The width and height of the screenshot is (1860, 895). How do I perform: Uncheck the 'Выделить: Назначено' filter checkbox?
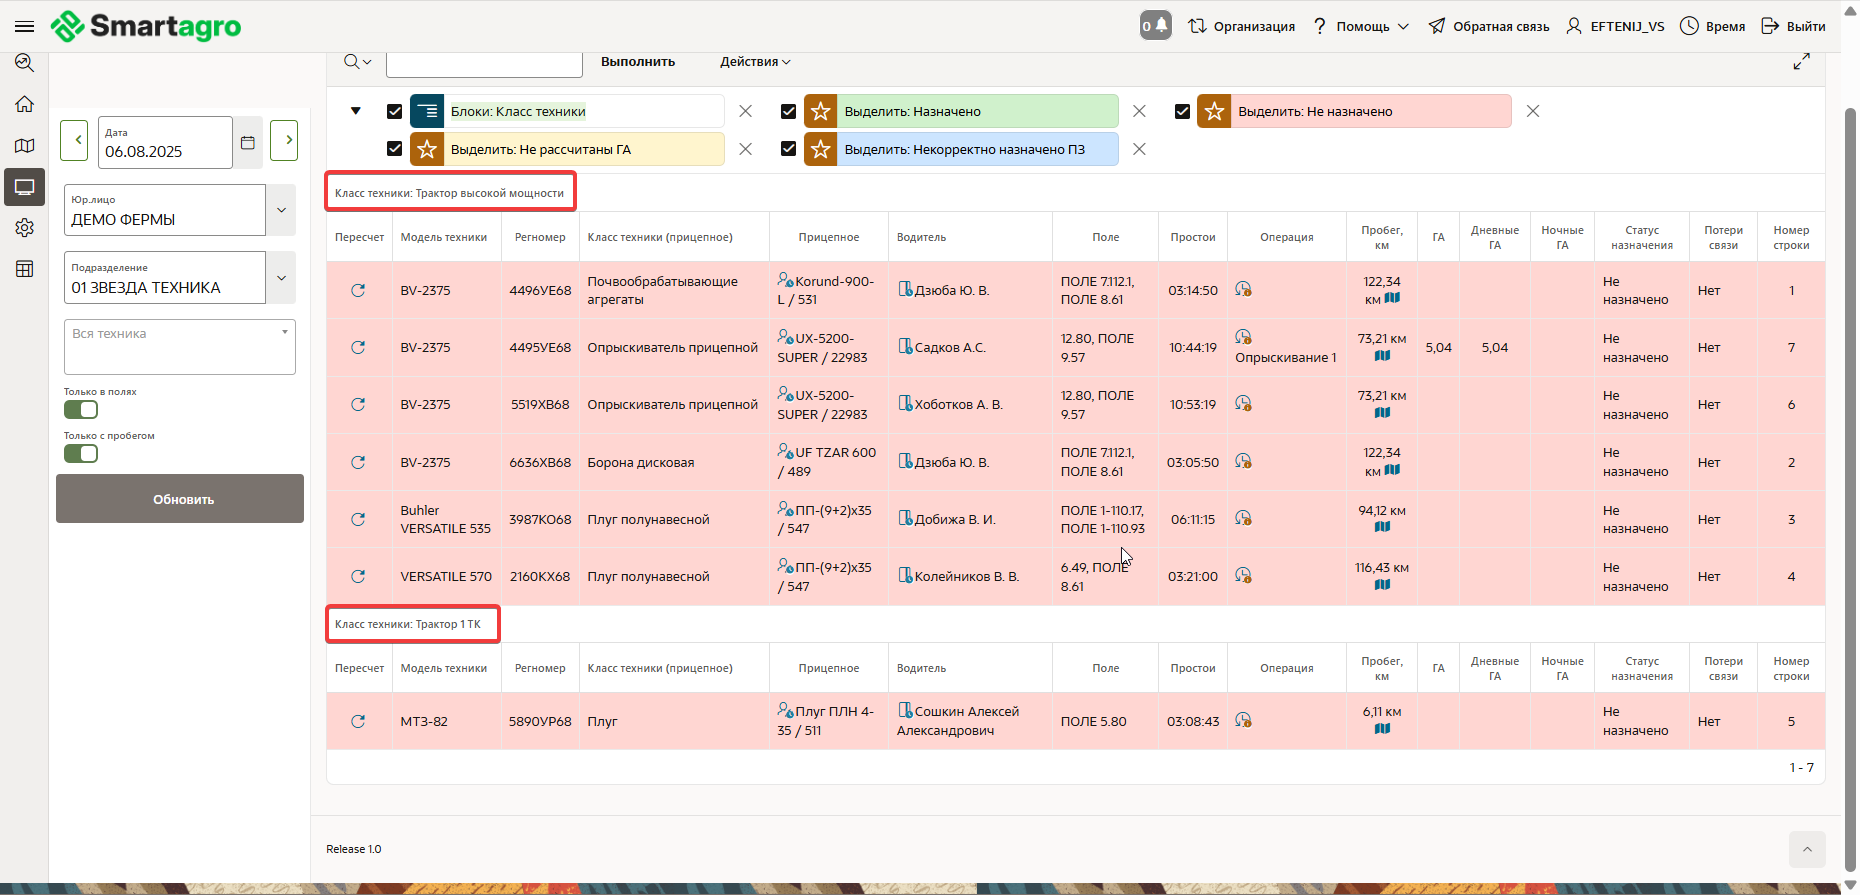(x=788, y=112)
